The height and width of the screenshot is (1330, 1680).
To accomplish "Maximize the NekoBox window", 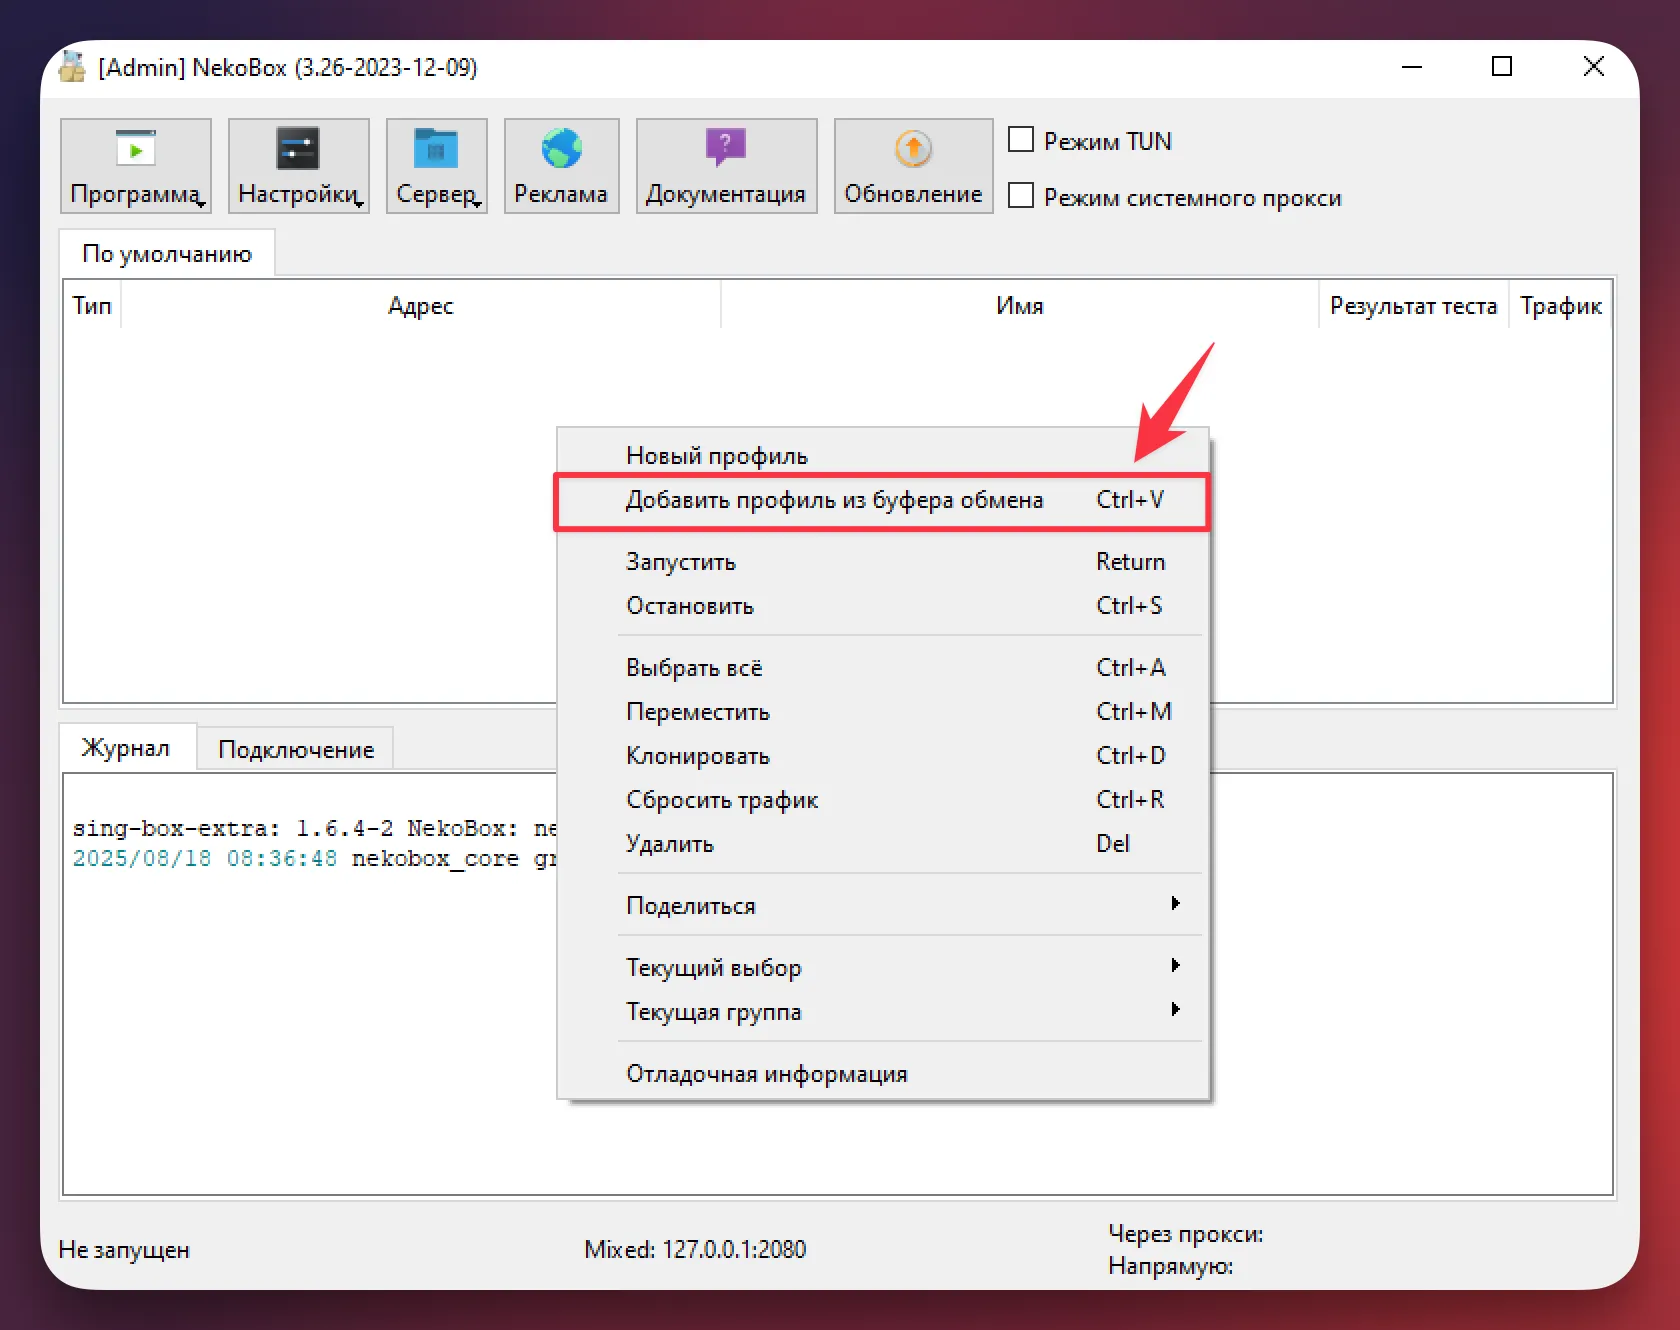I will (1501, 67).
